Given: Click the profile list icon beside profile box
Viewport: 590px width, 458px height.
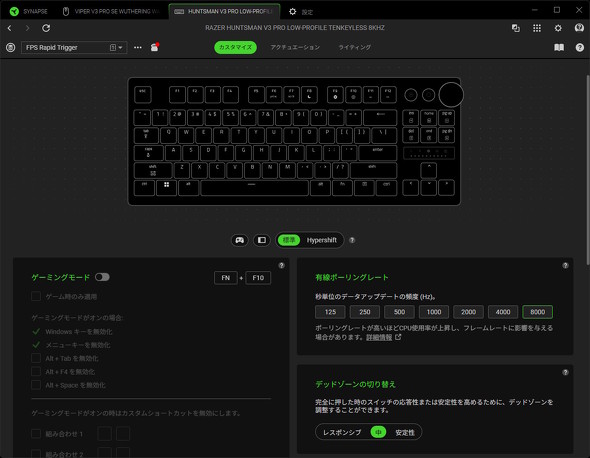Looking at the screenshot, I should [x=11, y=47].
